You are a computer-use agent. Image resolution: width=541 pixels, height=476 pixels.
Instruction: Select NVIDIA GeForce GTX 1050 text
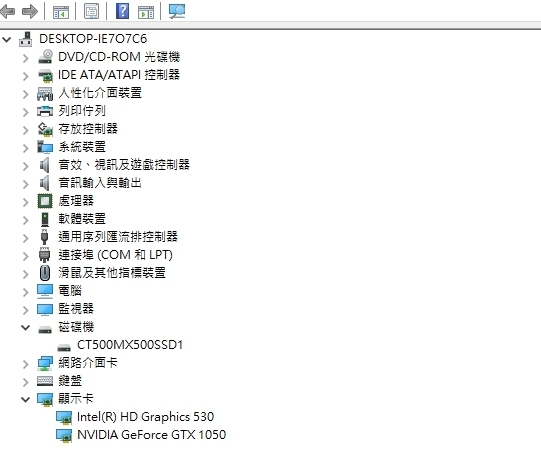(x=151, y=435)
